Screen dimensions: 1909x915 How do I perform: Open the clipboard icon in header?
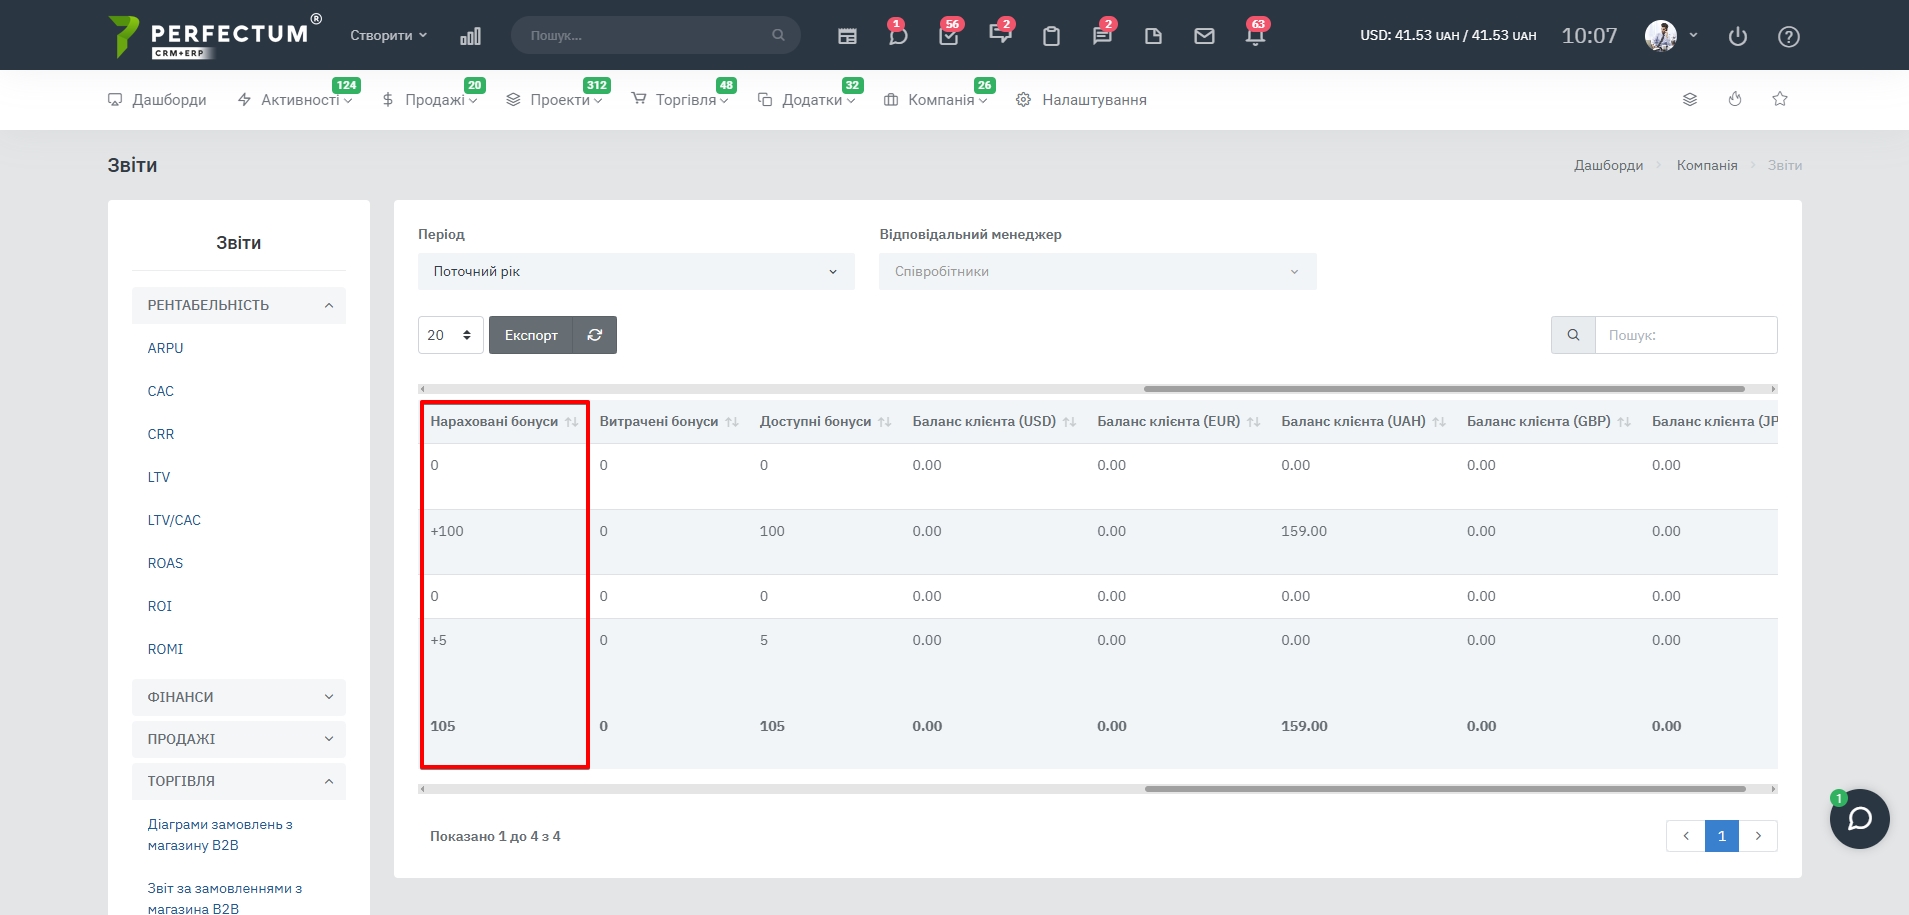point(1051,36)
